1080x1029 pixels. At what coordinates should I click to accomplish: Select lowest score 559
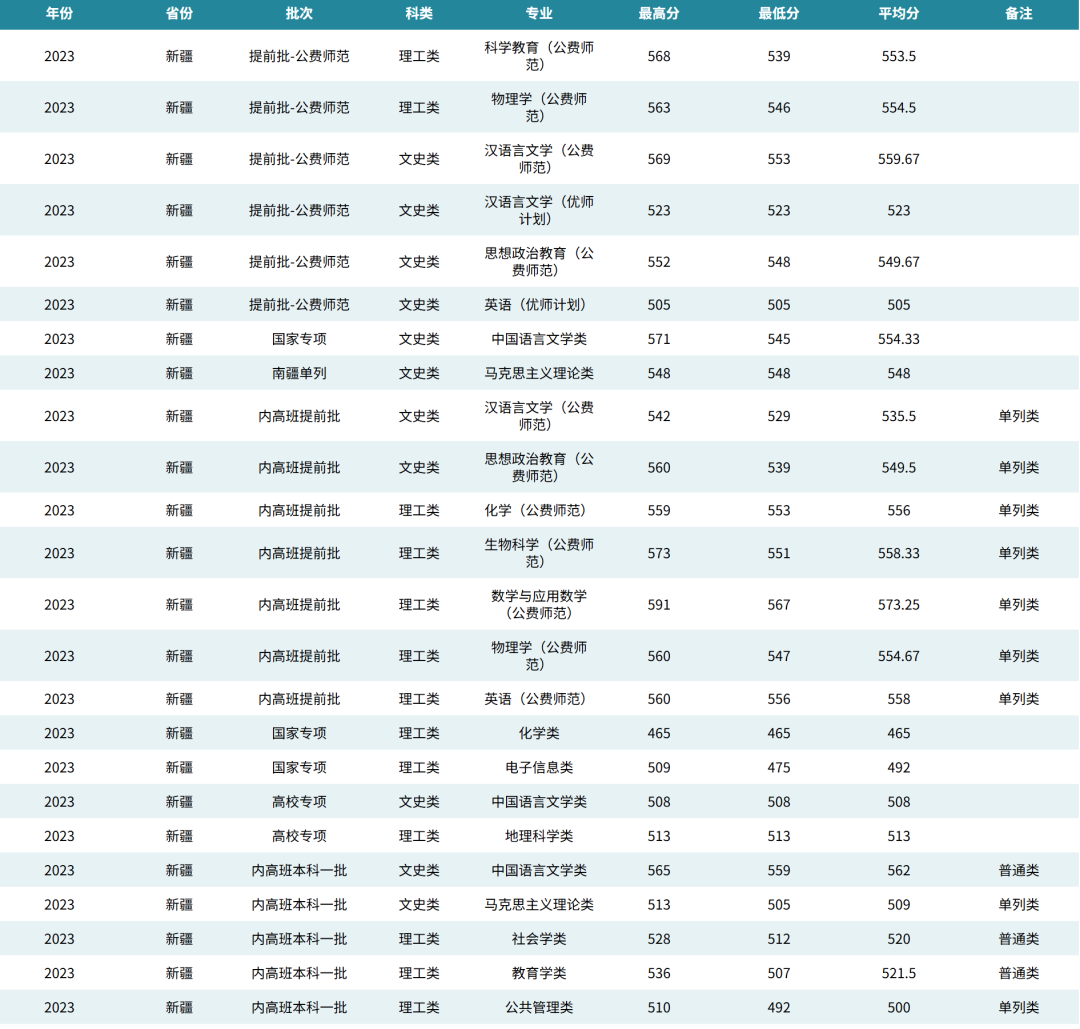[778, 871]
